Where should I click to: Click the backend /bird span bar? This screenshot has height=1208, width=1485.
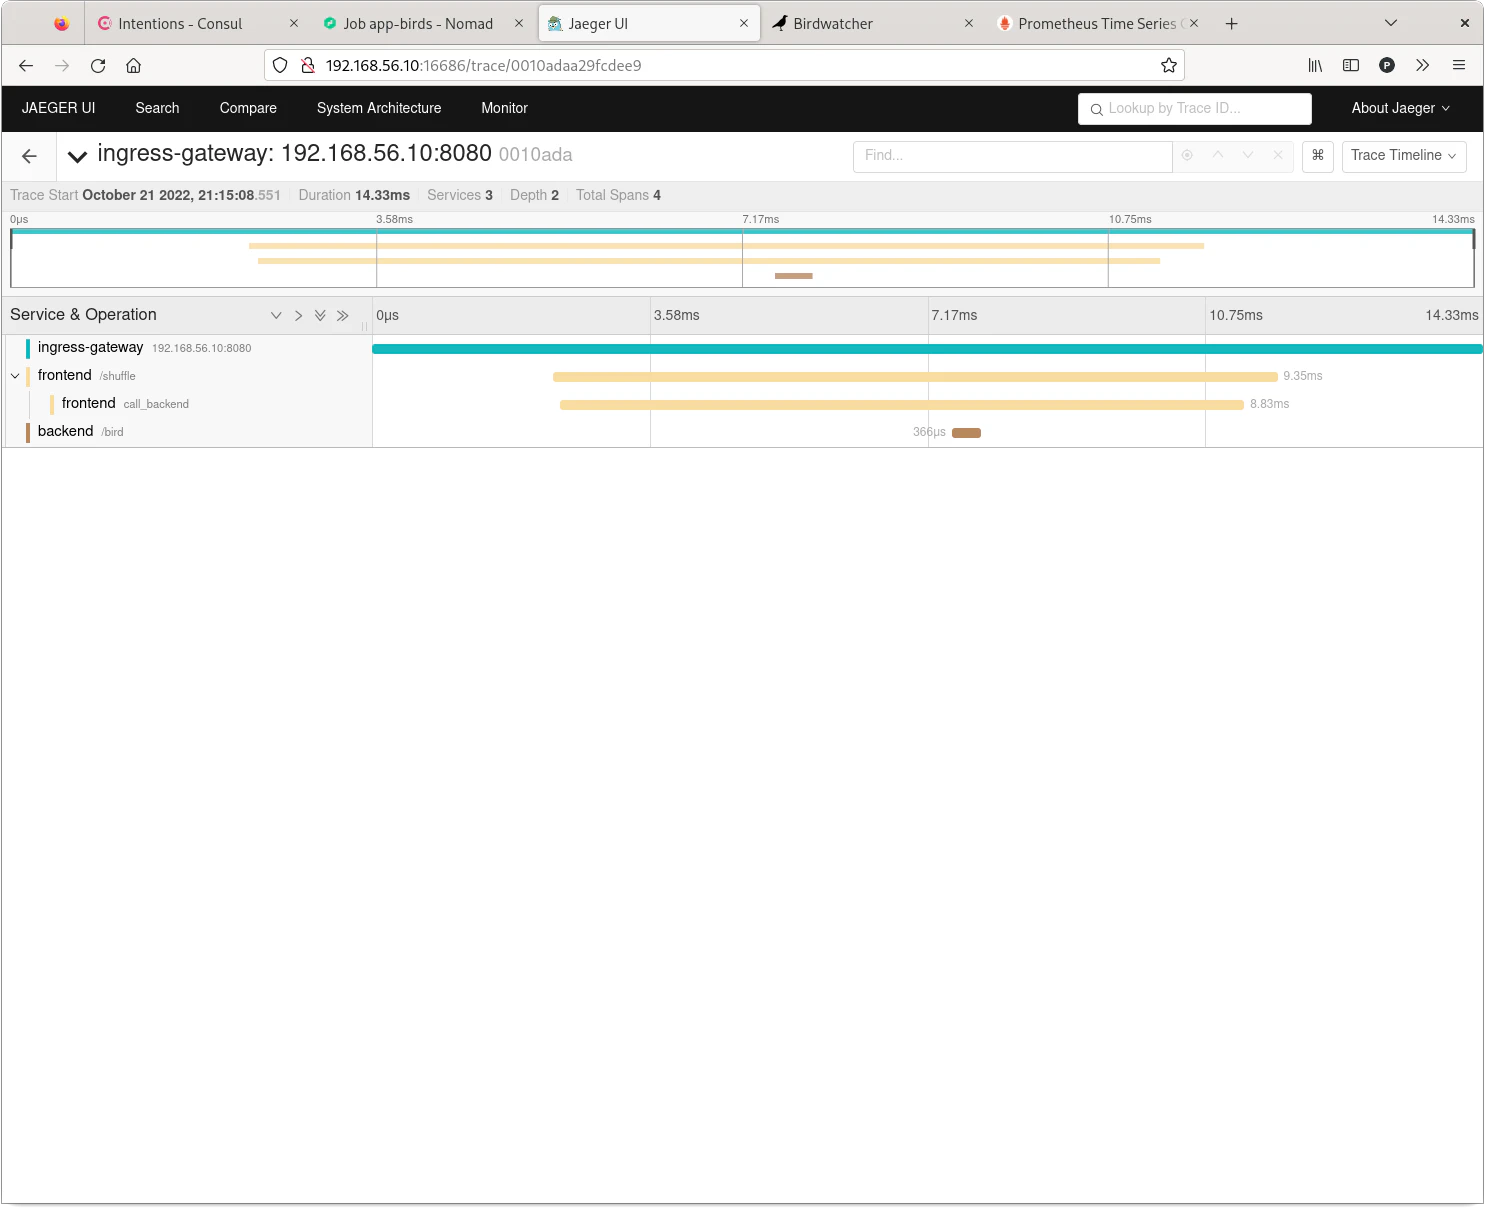(x=966, y=433)
